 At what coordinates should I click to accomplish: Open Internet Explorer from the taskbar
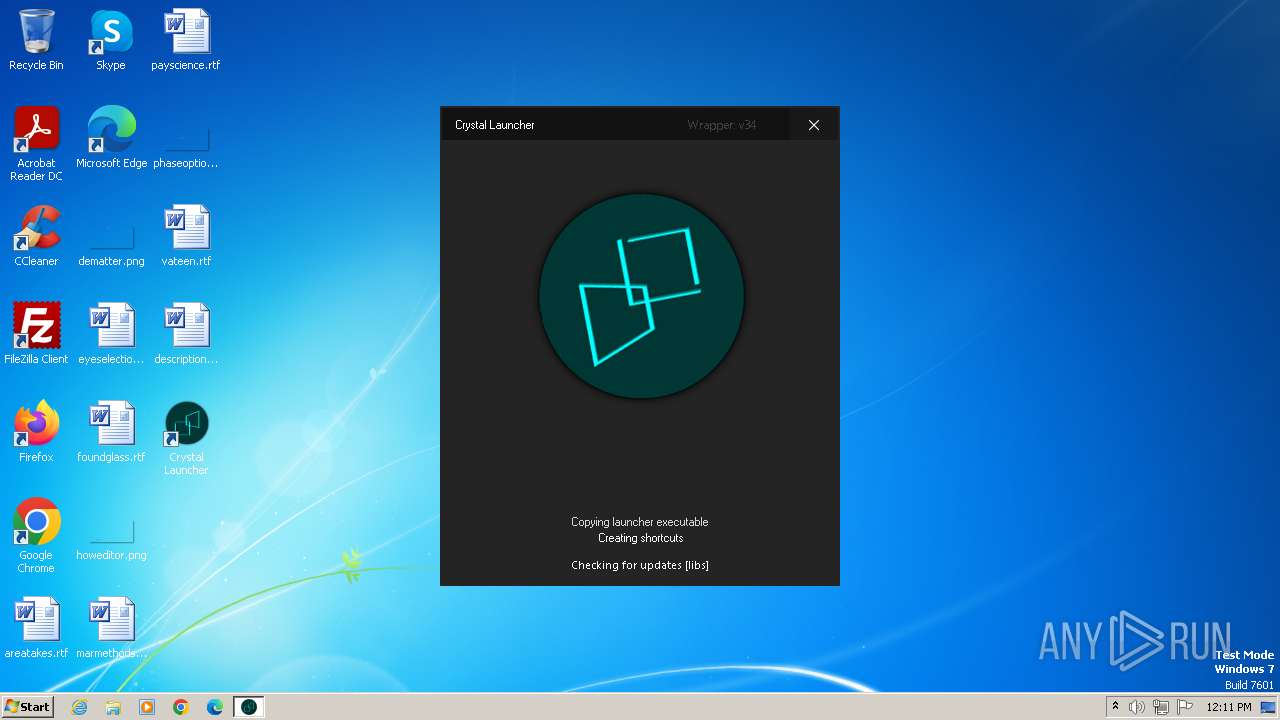pyautogui.click(x=80, y=707)
